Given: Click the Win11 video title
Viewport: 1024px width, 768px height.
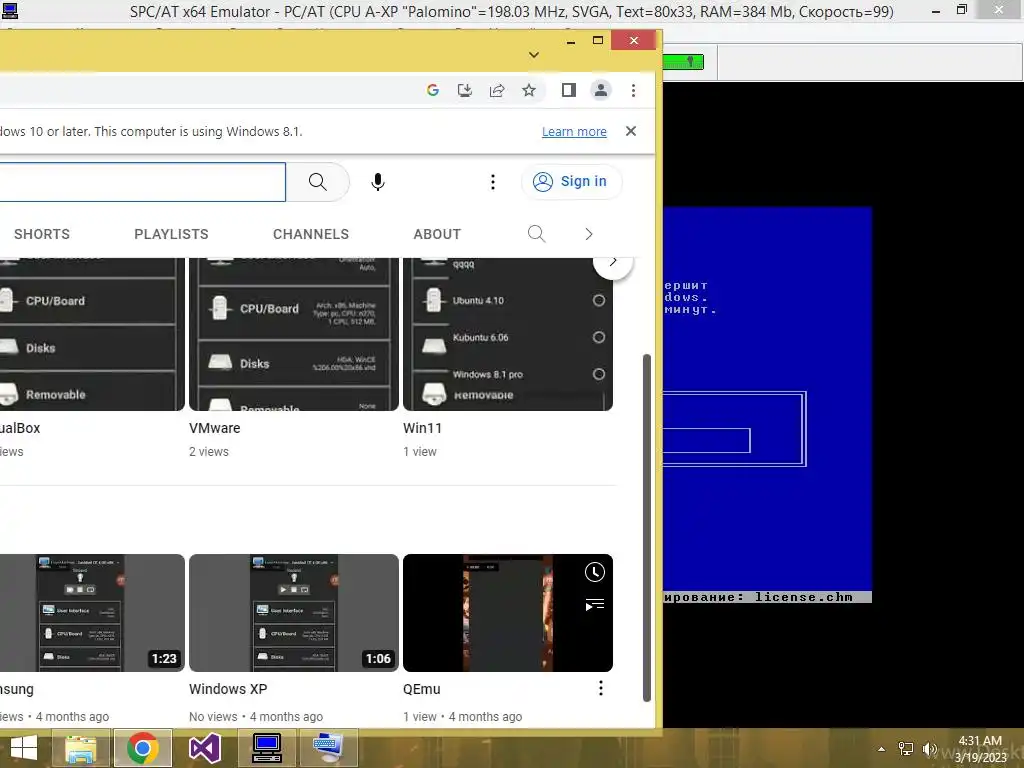Looking at the screenshot, I should coord(423,428).
